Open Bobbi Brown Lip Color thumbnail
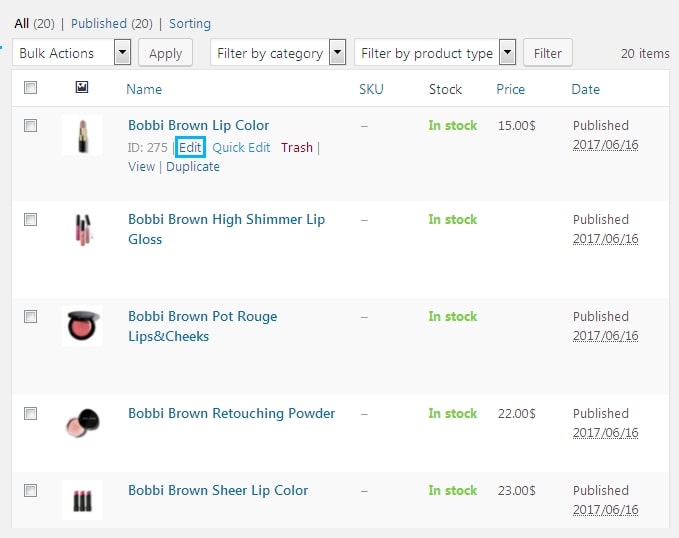 coord(82,135)
